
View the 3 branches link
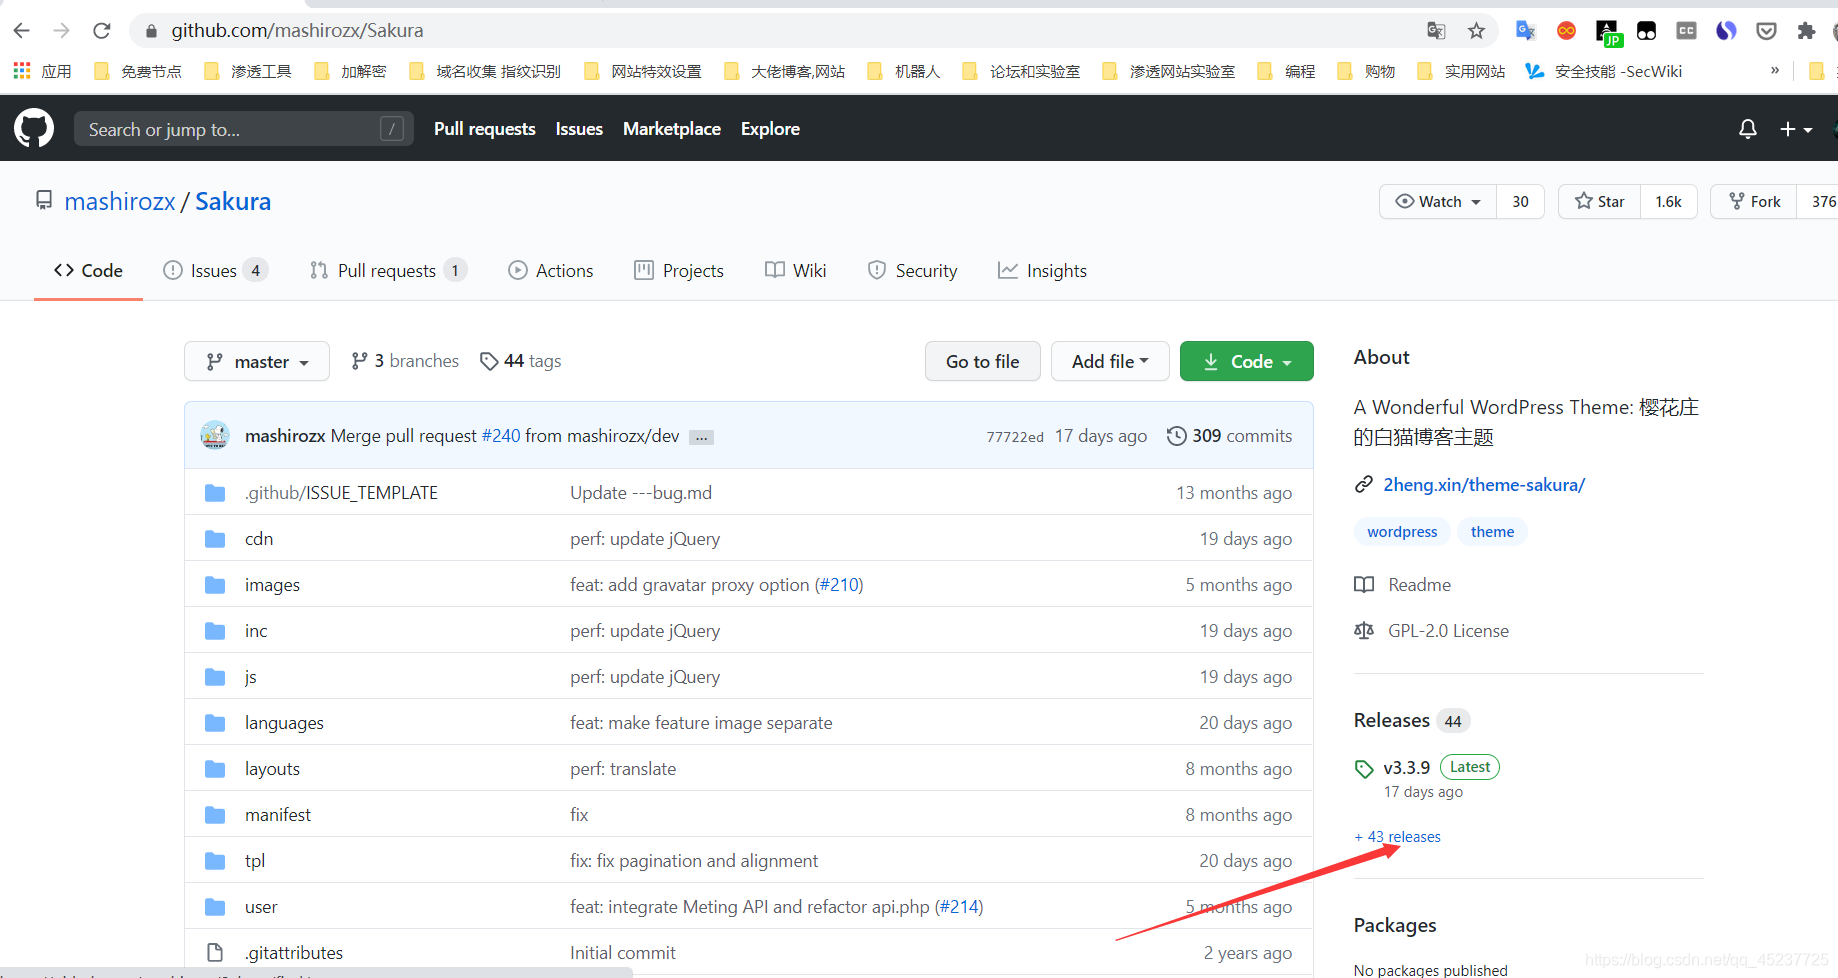(405, 360)
